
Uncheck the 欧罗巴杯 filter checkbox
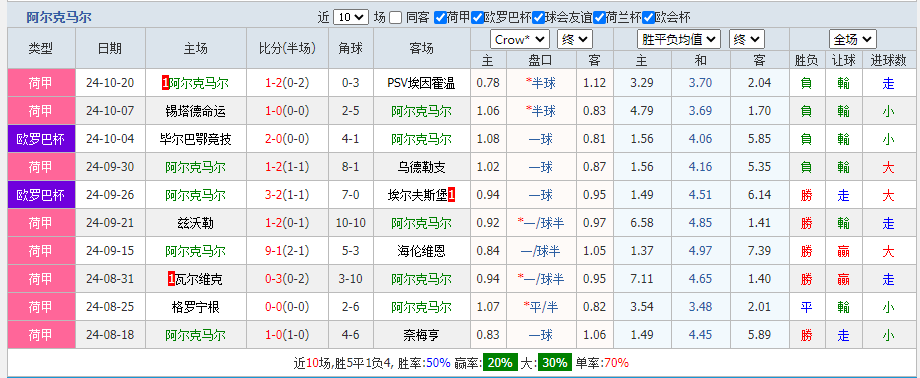(477, 18)
